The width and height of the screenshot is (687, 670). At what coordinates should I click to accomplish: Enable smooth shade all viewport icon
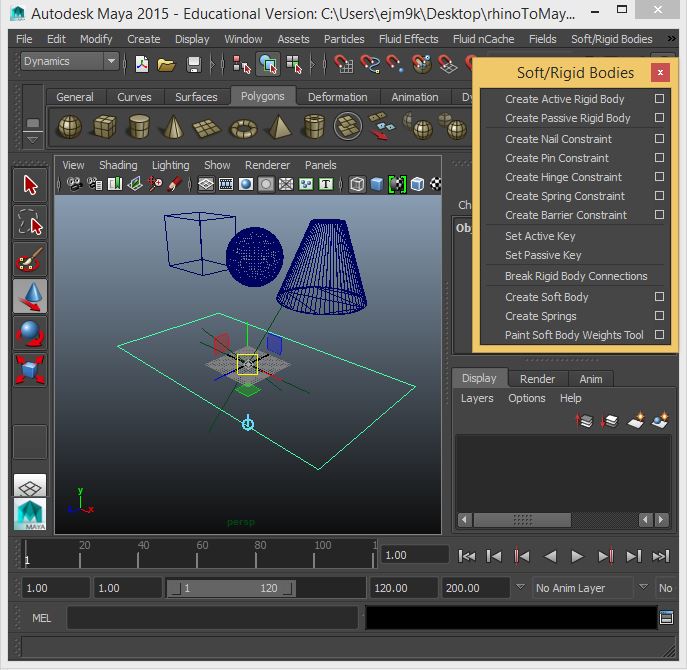377,184
